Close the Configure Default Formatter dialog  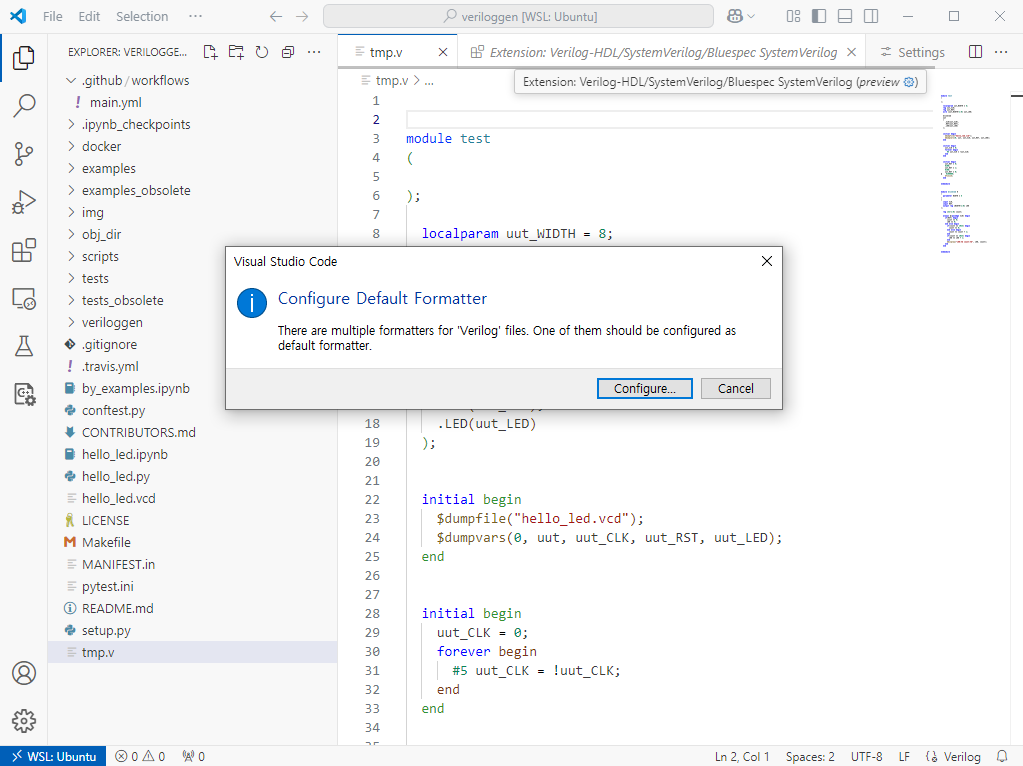click(x=767, y=261)
